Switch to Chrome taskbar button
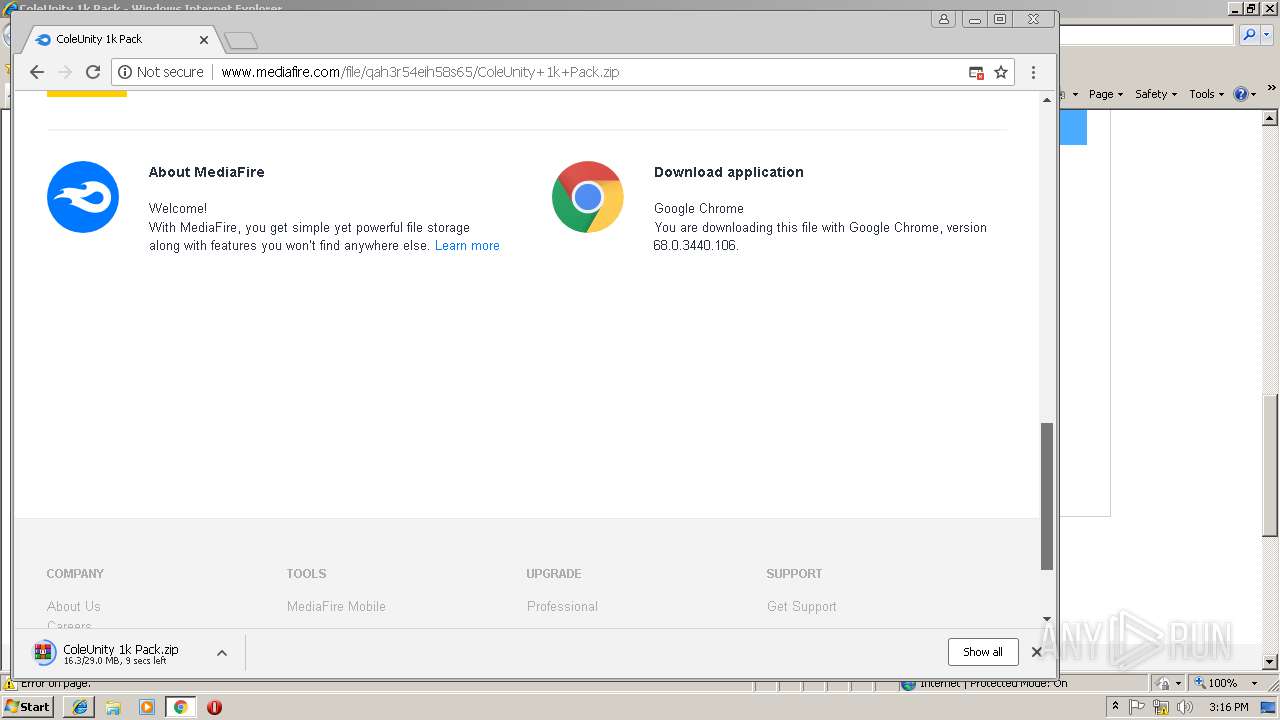The image size is (1280, 720). pyautogui.click(x=181, y=707)
